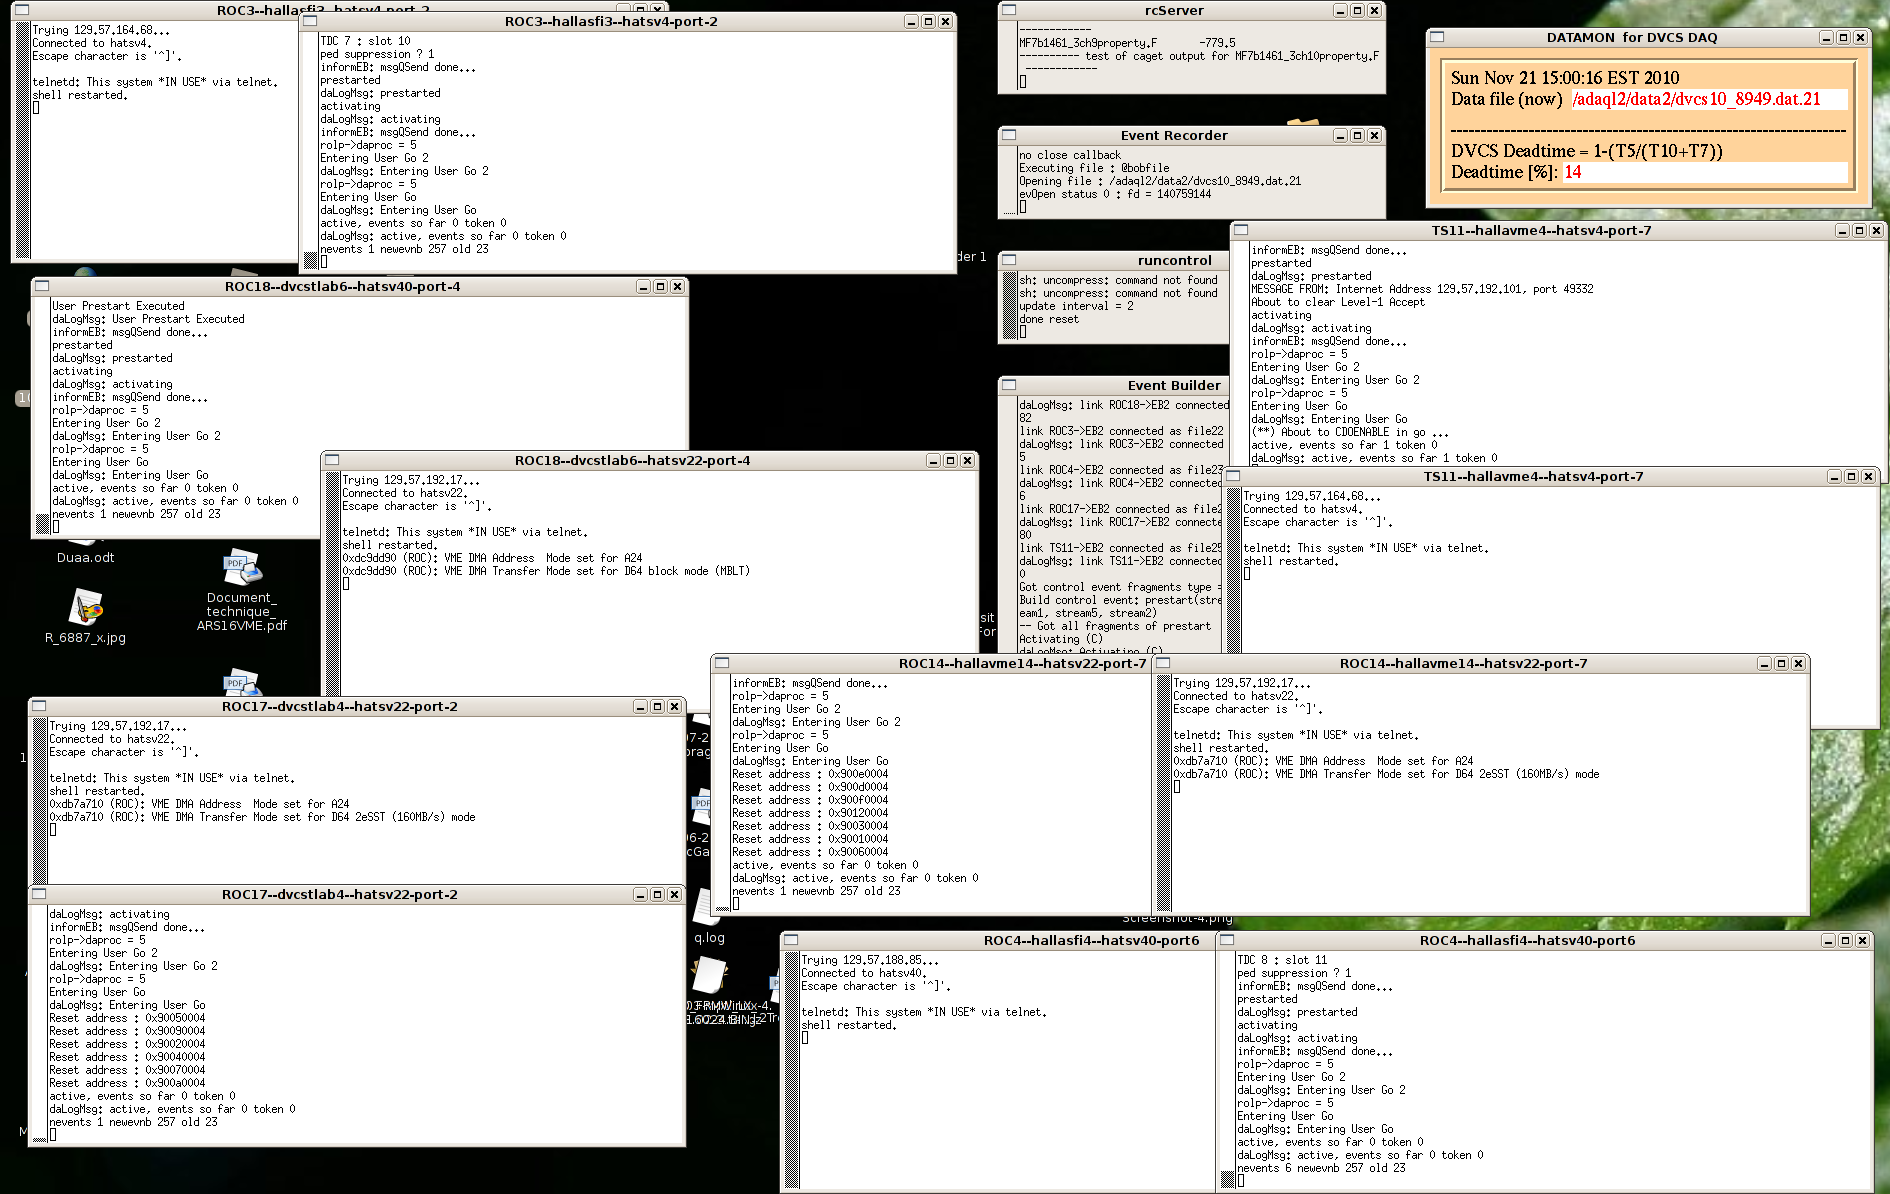This screenshot has height=1194, width=1890.
Task: Open window menu of ROC4 window showing Trying 129.57.188.85
Action: coord(791,940)
